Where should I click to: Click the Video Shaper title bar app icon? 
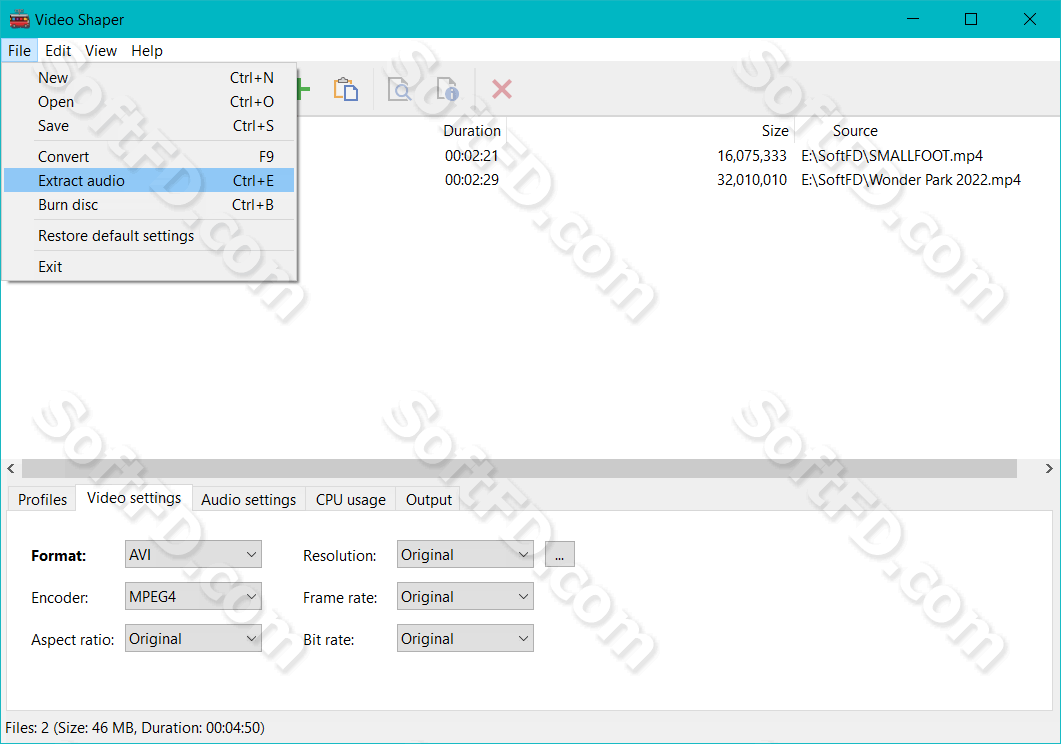(x=20, y=20)
